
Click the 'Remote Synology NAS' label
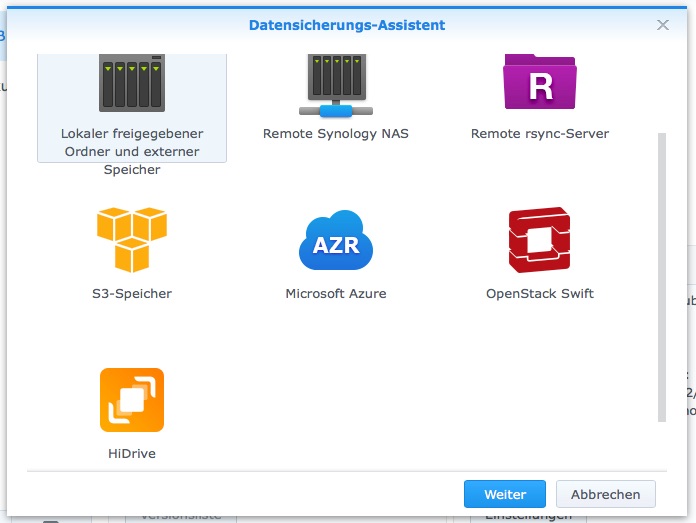tap(336, 134)
